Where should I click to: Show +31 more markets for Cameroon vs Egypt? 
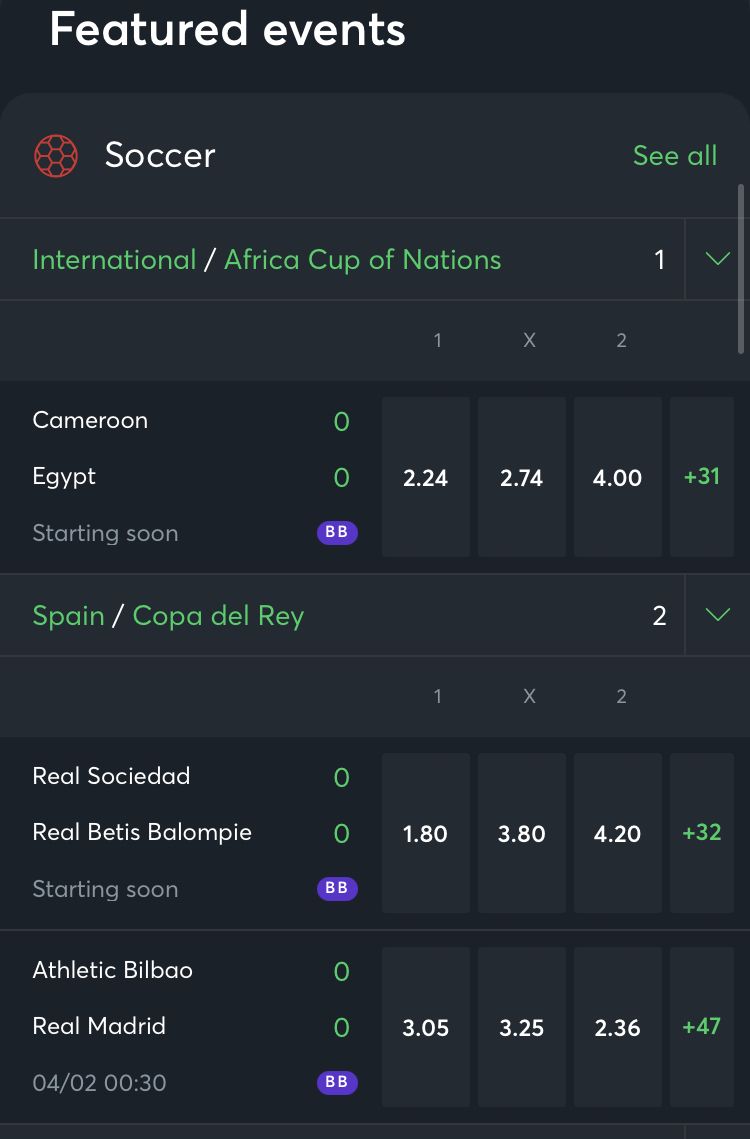point(702,477)
